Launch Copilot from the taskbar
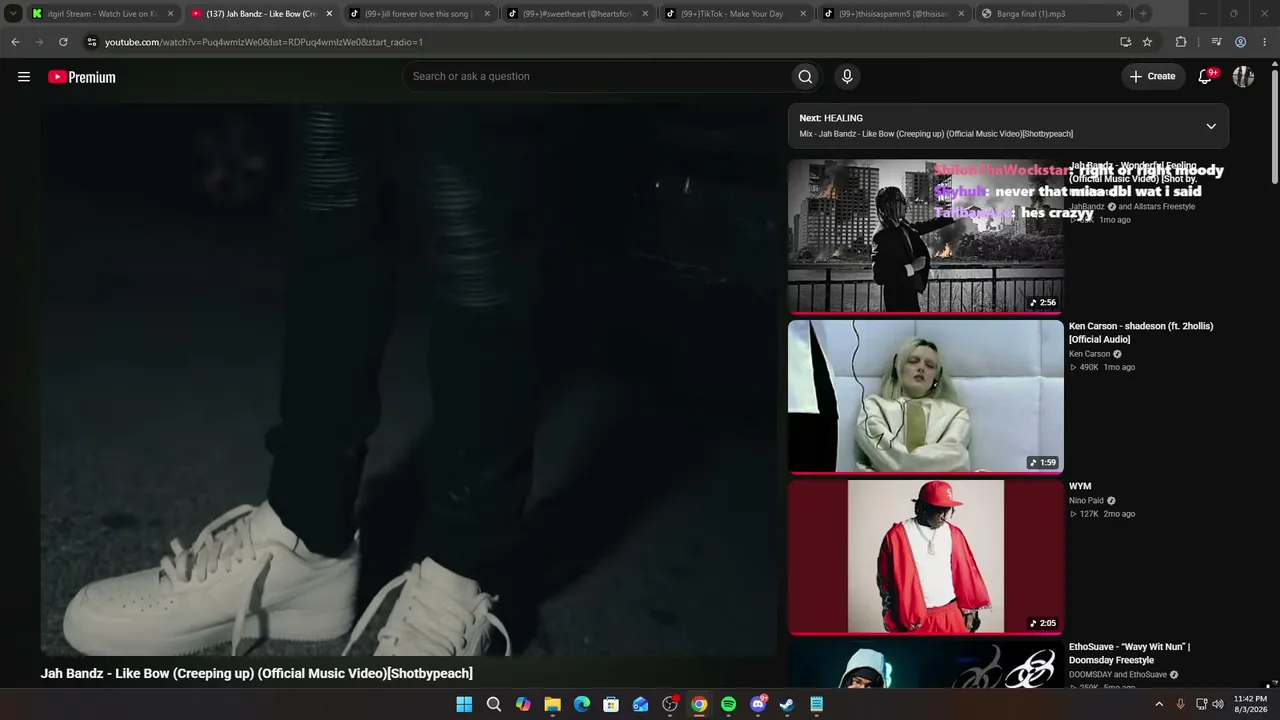The width and height of the screenshot is (1280, 720). (523, 704)
